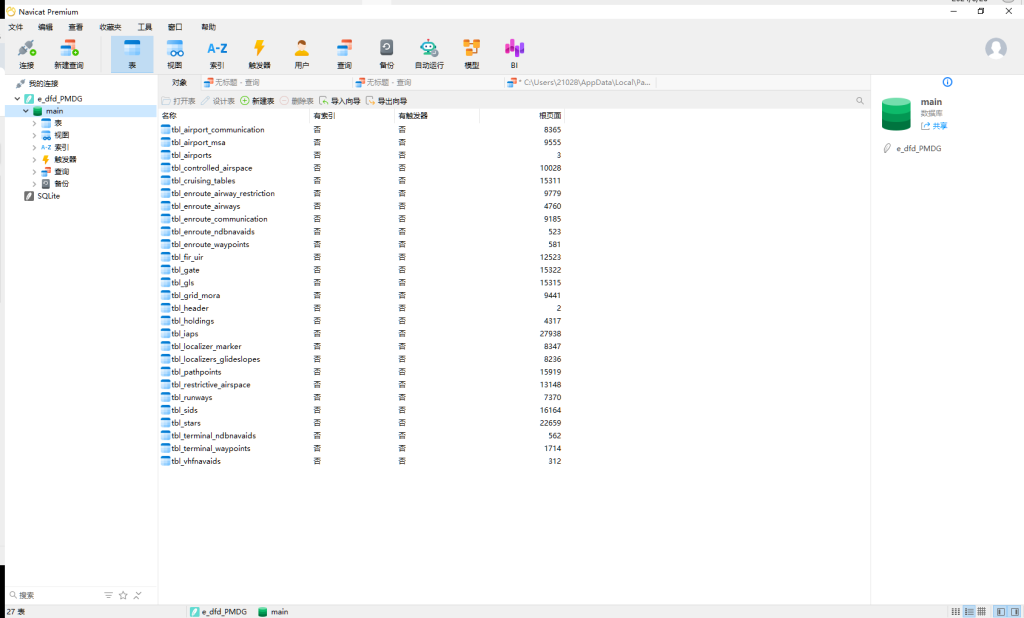Sort by the 根页面 (Root Page) column header
This screenshot has height=618, width=1024.
coord(522,116)
